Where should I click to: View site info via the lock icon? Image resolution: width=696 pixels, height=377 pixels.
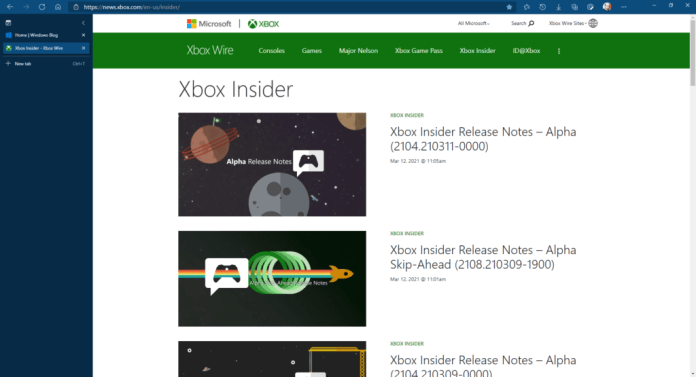[76, 7]
